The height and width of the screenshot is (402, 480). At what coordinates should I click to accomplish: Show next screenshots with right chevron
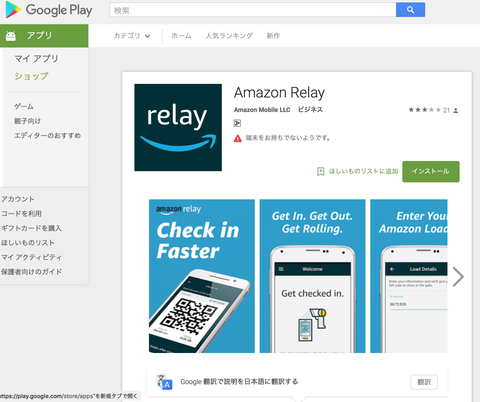[x=458, y=276]
